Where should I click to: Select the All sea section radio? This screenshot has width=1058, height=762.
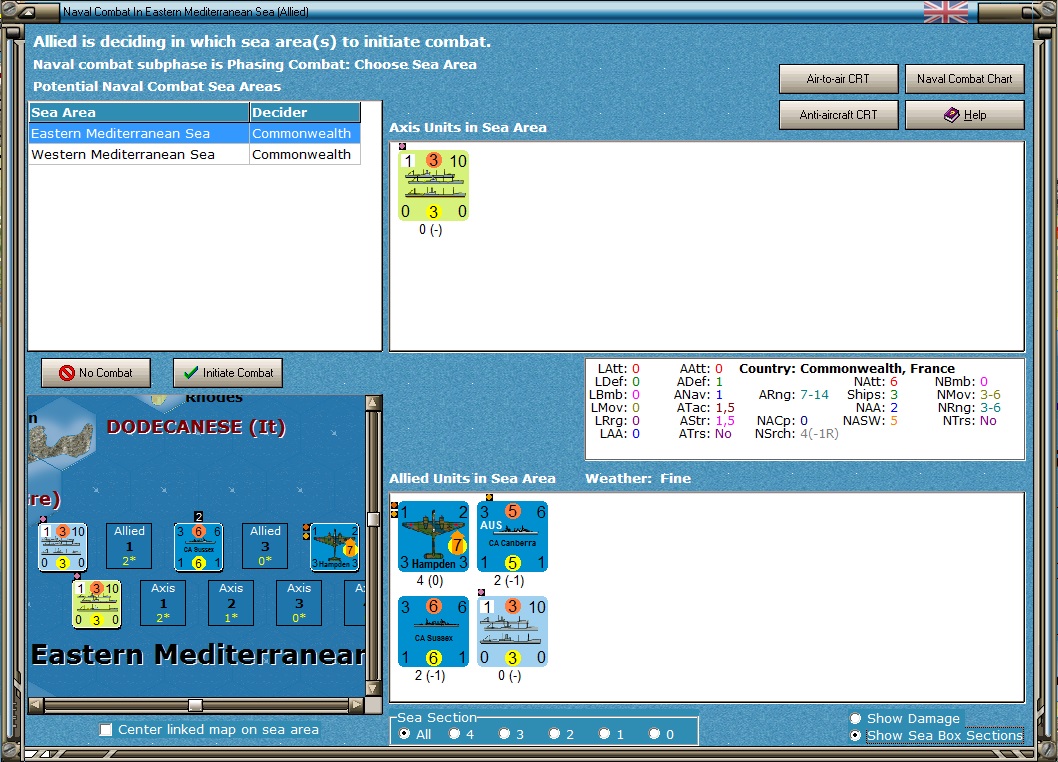tap(404, 734)
